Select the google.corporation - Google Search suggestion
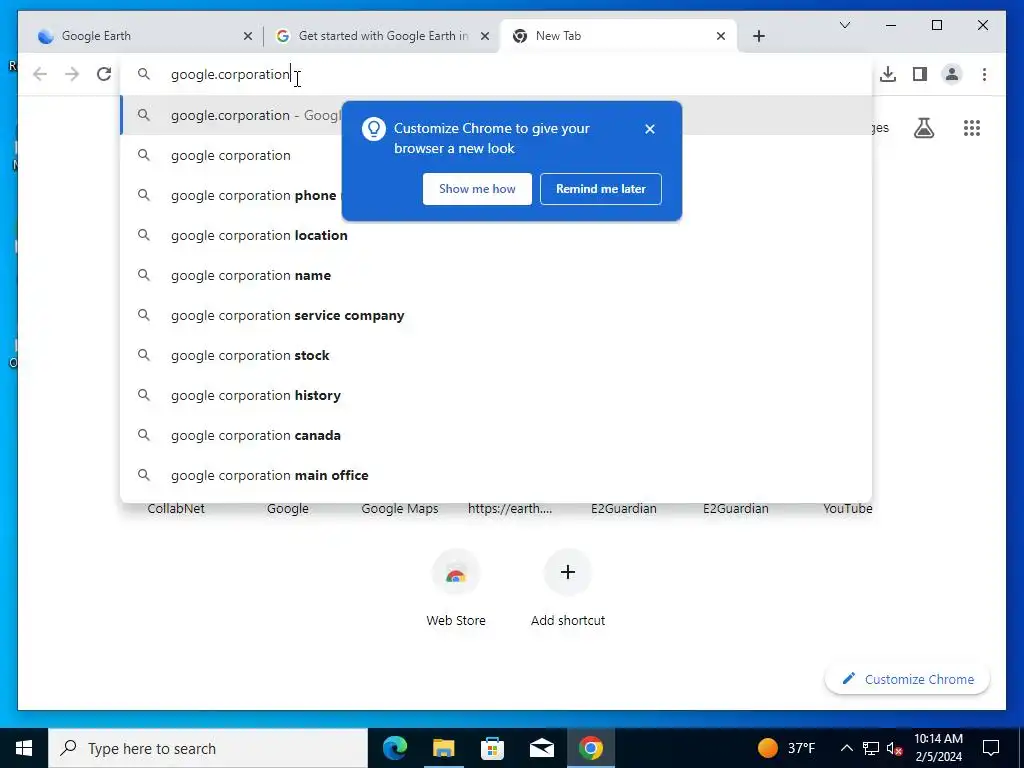Screen dimensions: 1024x768 tap(496, 116)
